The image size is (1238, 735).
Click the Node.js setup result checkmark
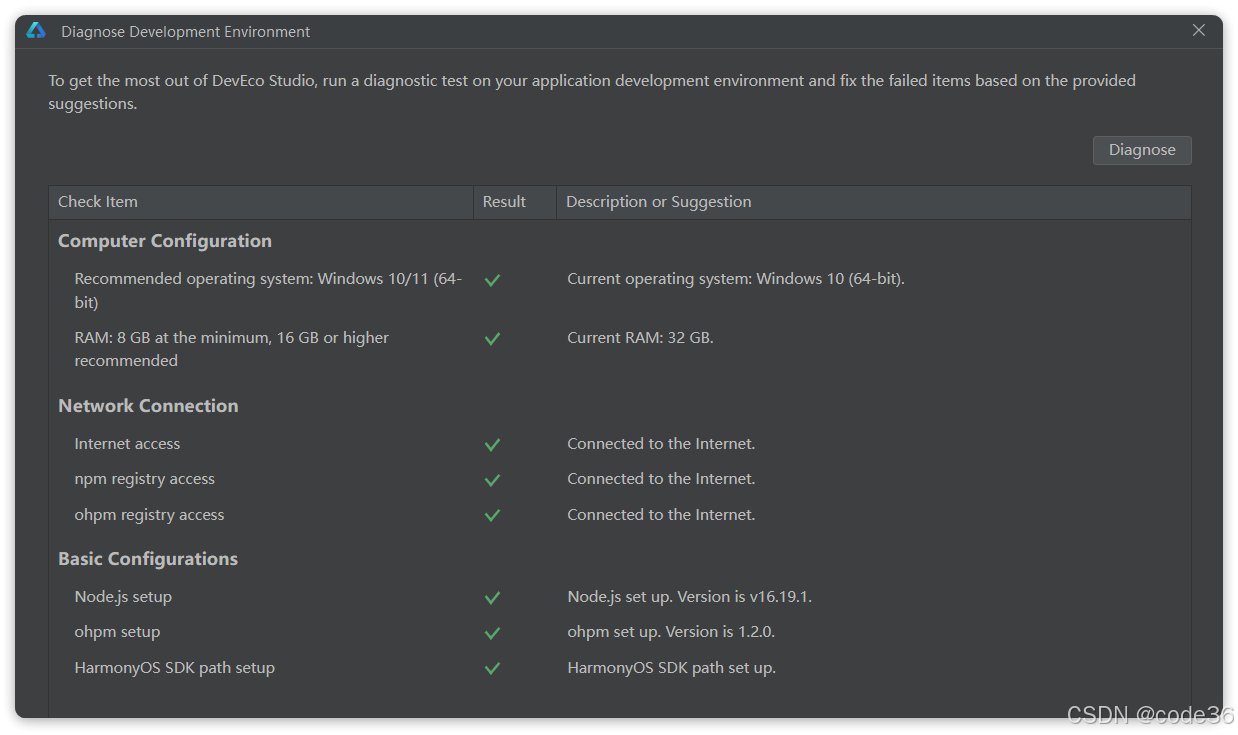point(492,598)
